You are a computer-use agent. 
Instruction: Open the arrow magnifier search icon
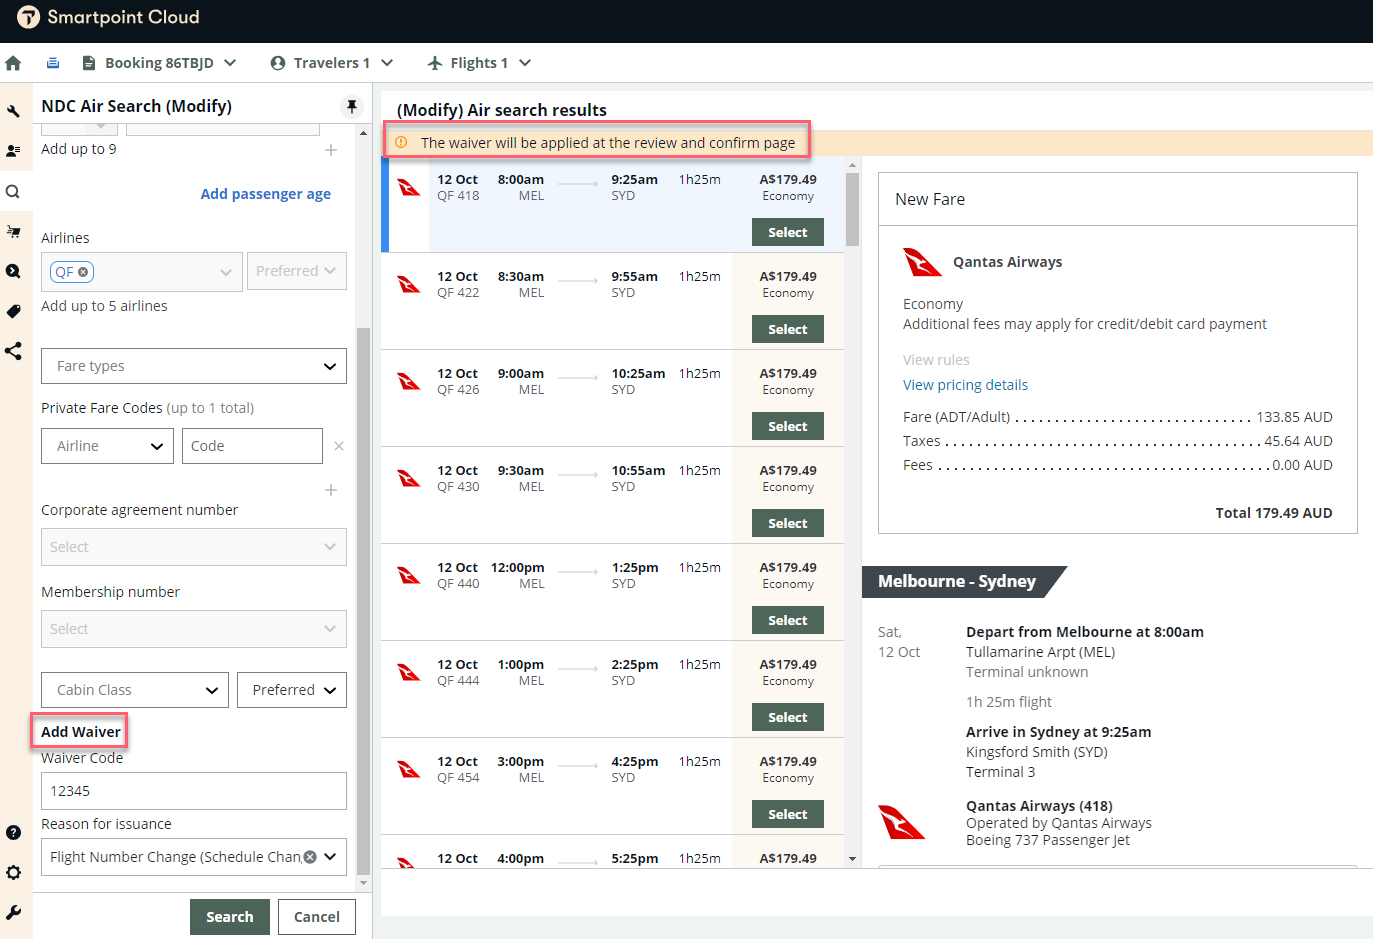13,271
